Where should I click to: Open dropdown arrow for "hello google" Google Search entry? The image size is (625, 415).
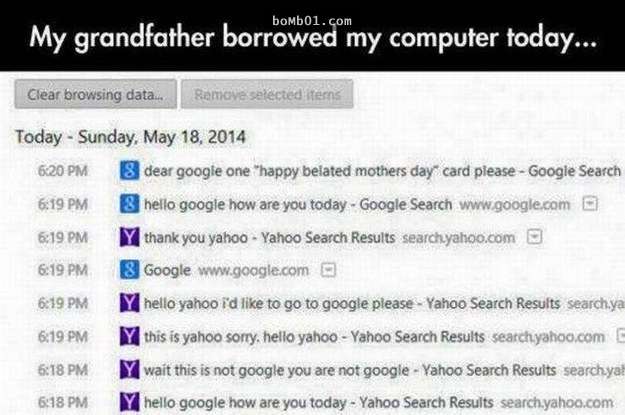pos(590,204)
